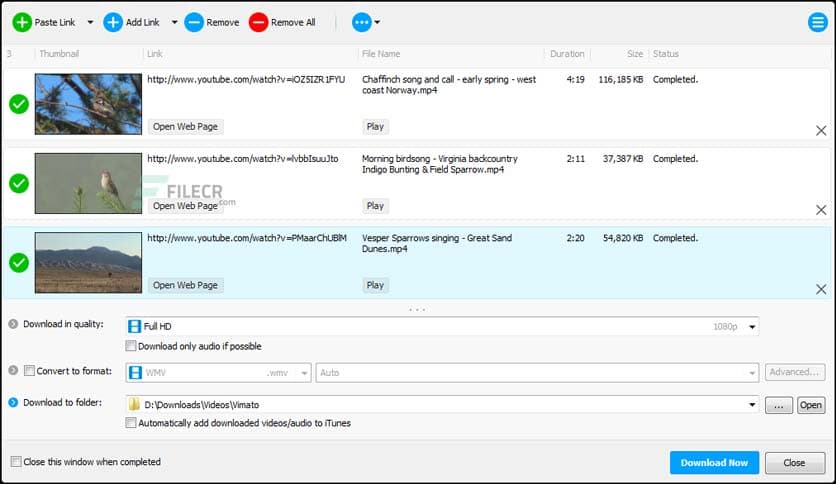Select the Great Sand Dunes thumbnail
The width and height of the screenshot is (836, 484).
pyautogui.click(x=89, y=263)
